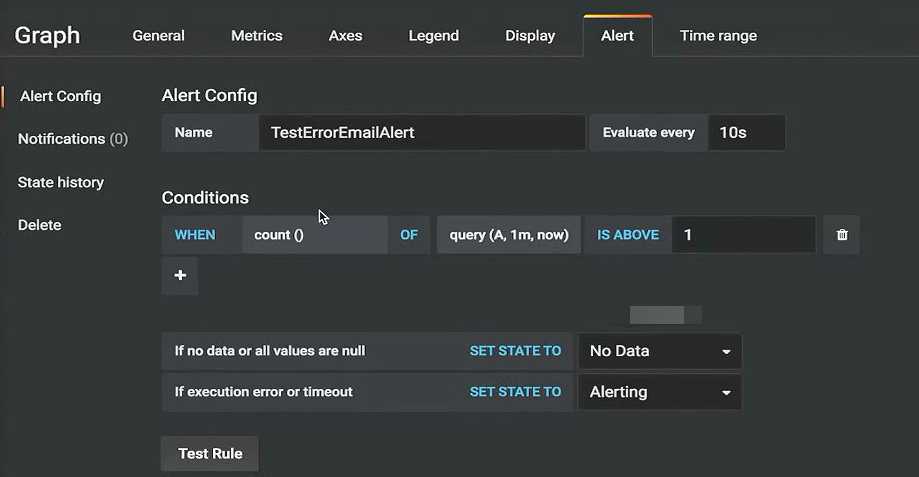The image size is (919, 477).
Task: Open the Alerting state dropdown
Action: 660,392
